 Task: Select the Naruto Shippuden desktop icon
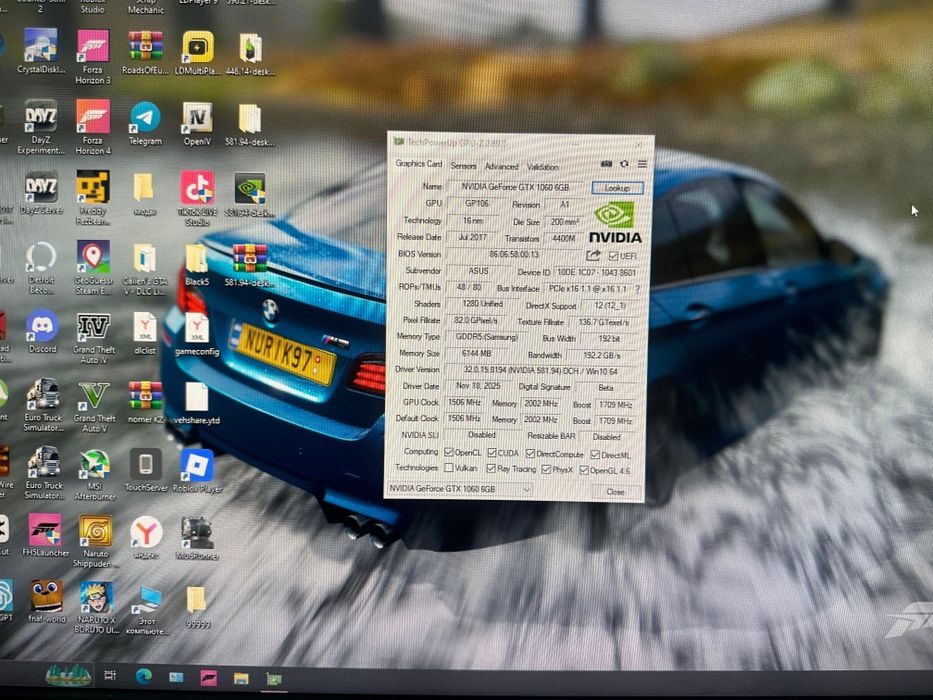95,541
